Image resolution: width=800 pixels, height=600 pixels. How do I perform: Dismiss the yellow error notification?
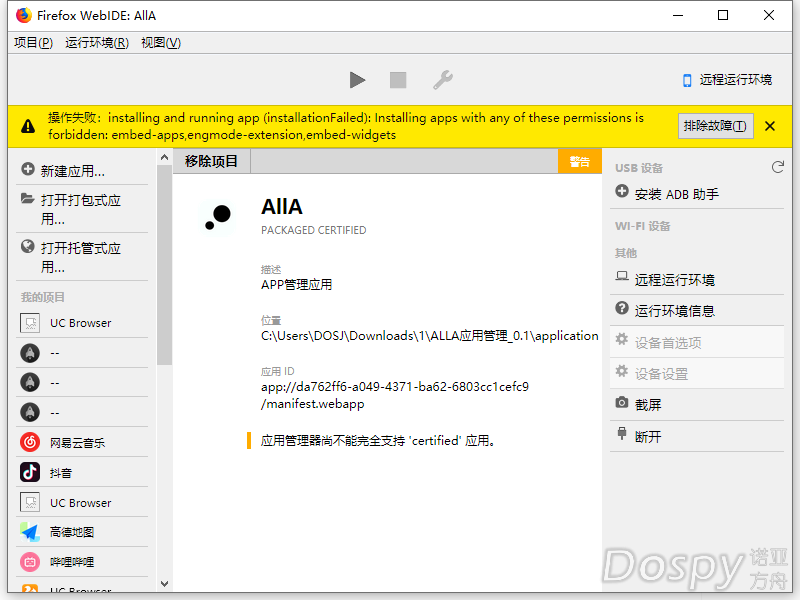pos(770,126)
